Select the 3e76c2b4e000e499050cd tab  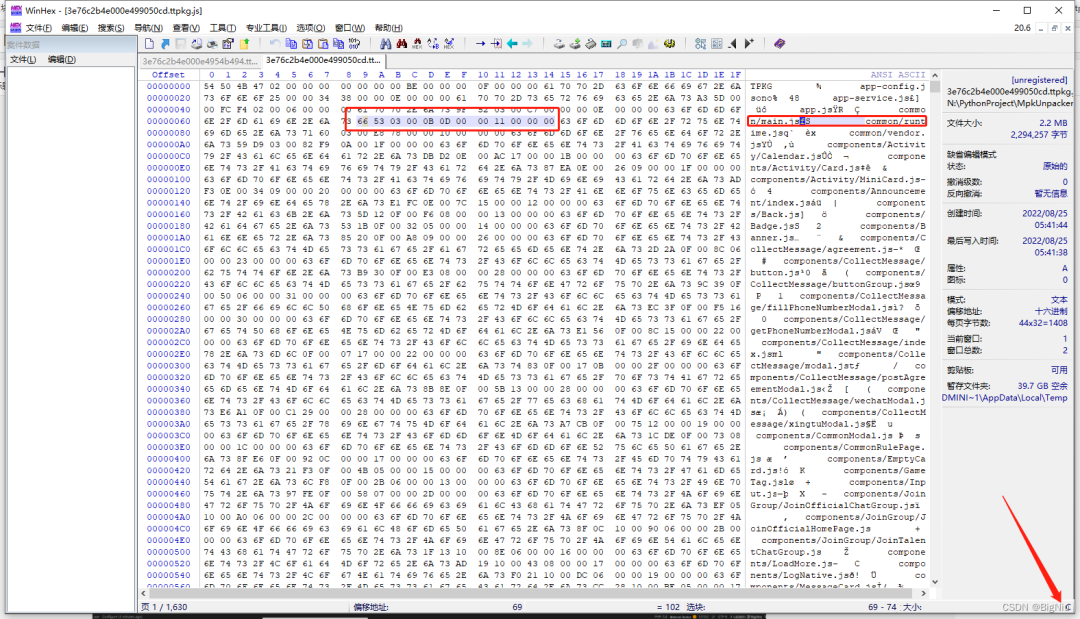click(x=324, y=60)
